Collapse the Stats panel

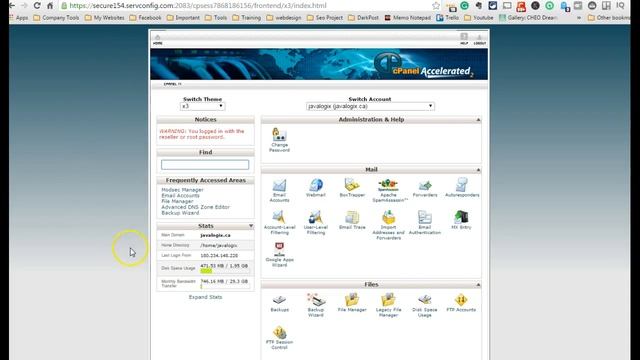point(251,226)
